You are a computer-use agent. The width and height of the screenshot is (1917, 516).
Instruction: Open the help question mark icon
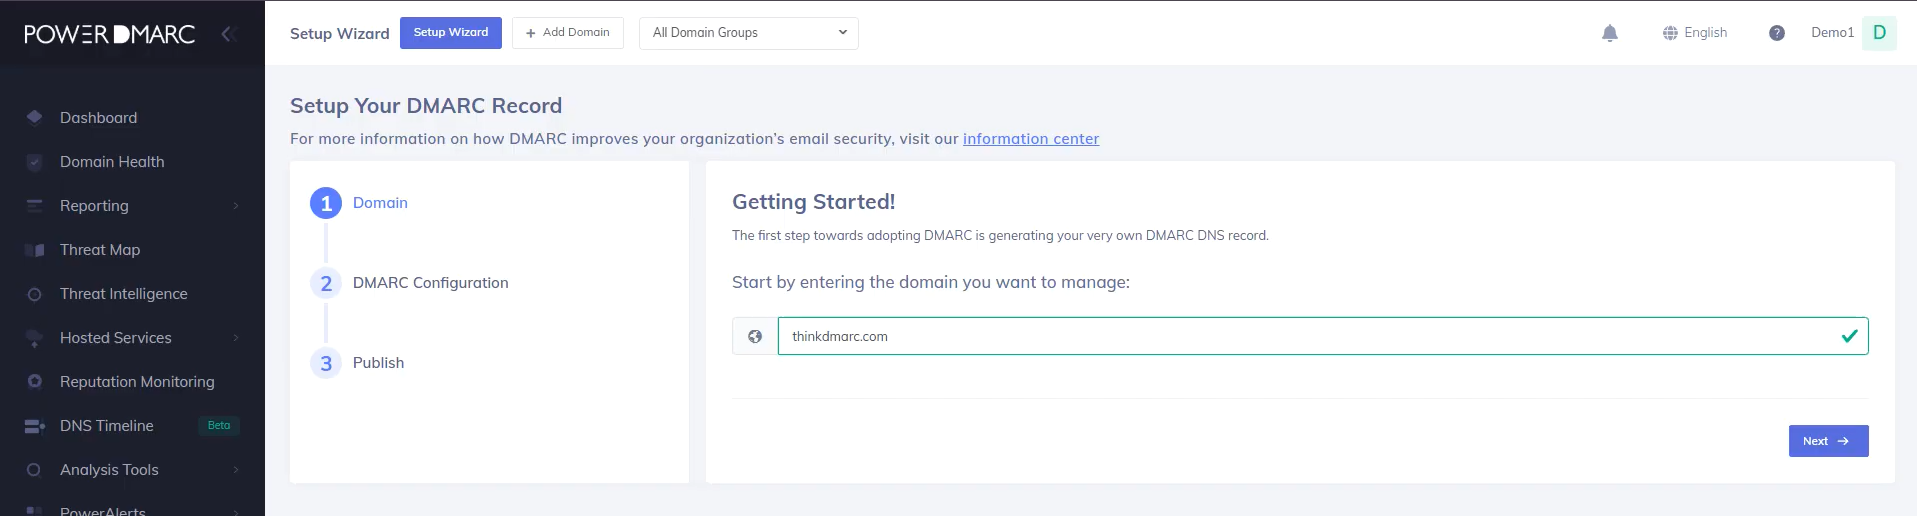click(1776, 33)
